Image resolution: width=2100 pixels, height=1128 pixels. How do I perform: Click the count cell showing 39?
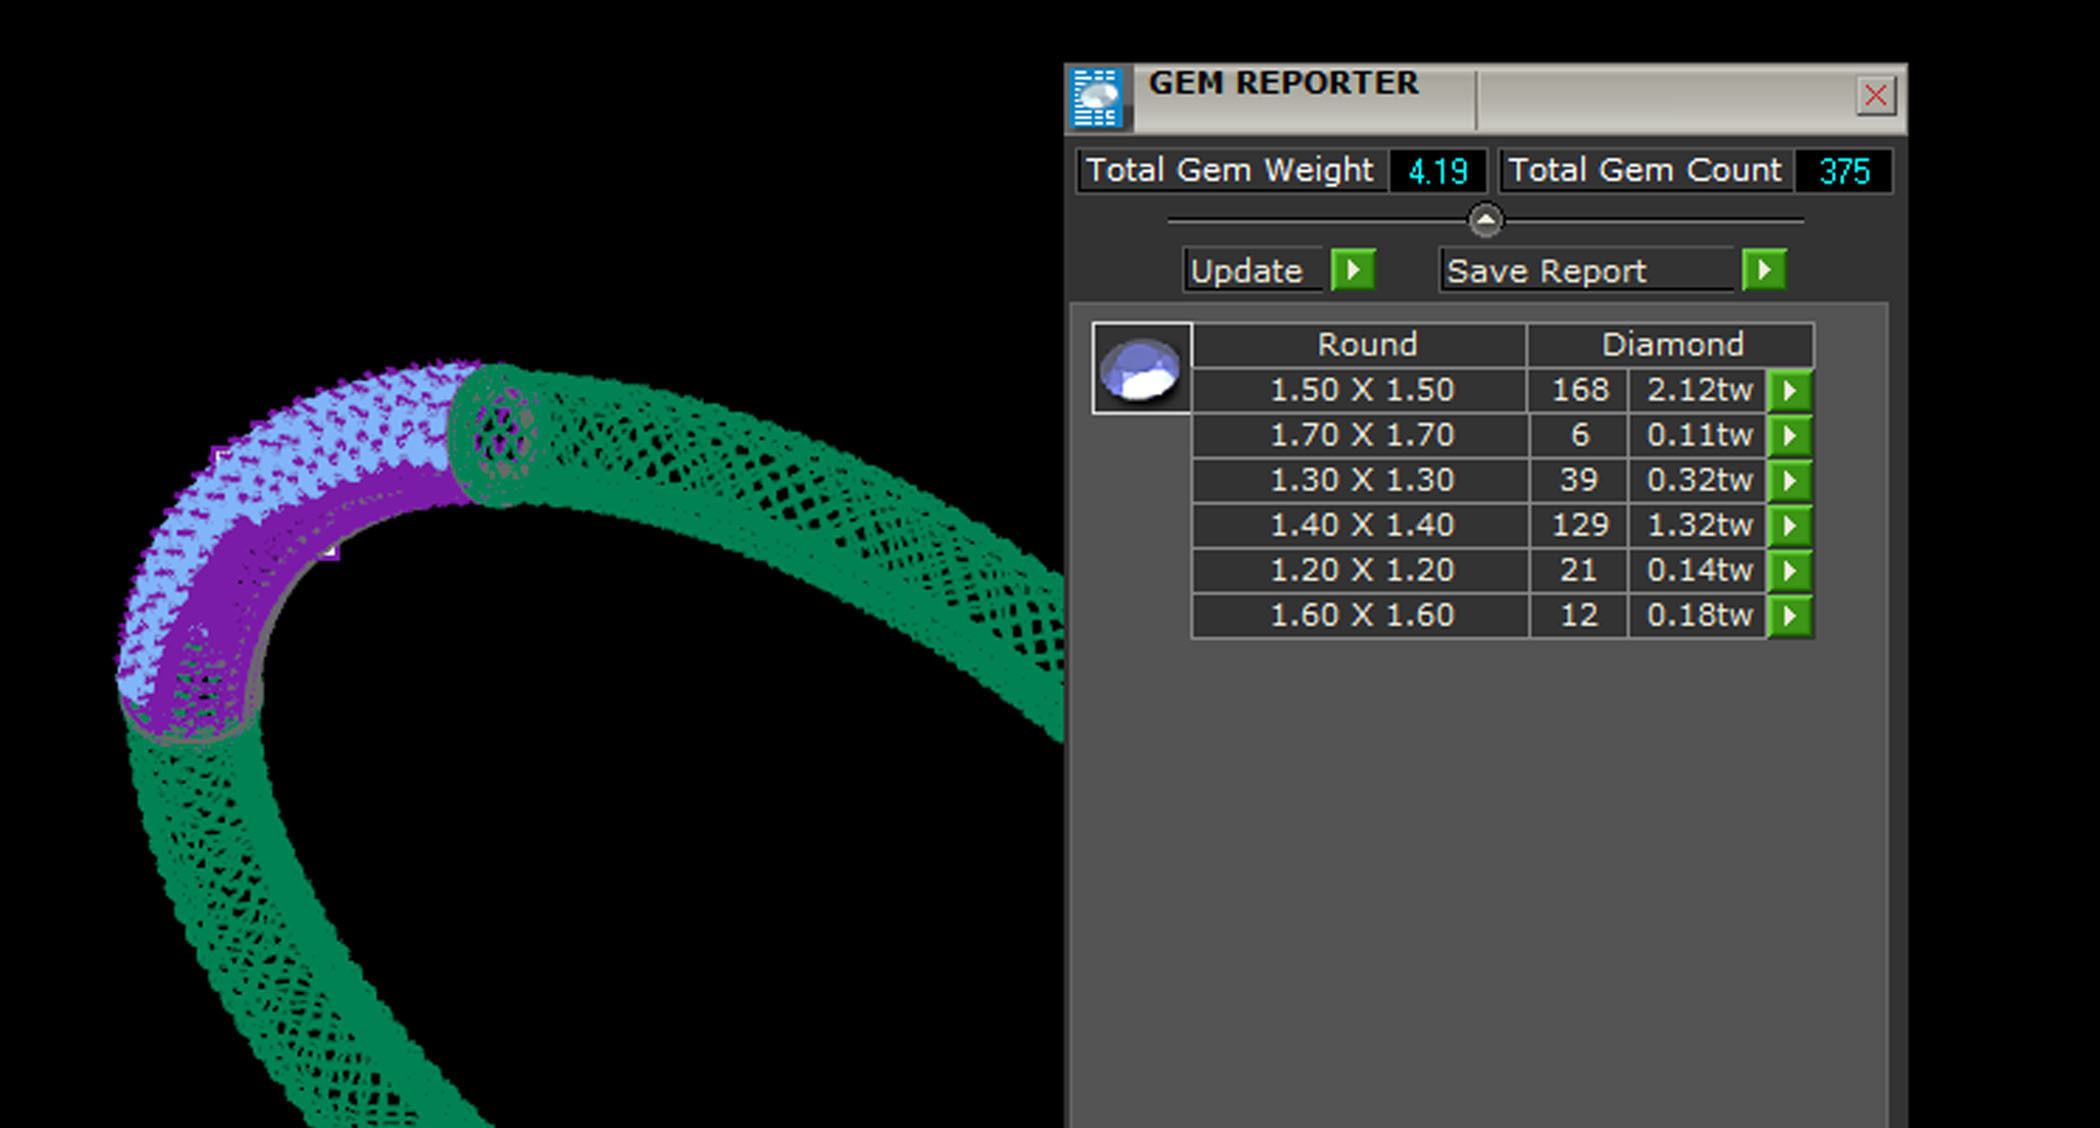click(1578, 480)
